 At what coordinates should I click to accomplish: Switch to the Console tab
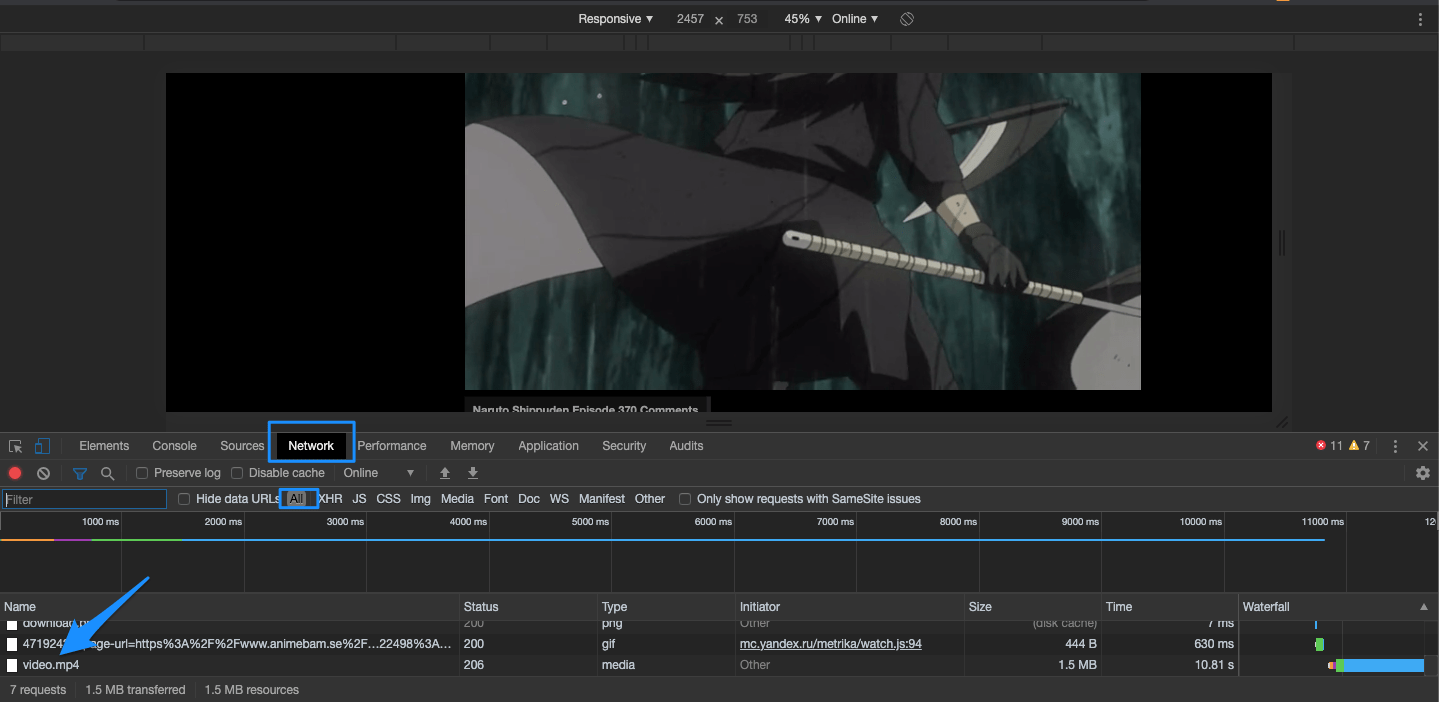tap(174, 446)
